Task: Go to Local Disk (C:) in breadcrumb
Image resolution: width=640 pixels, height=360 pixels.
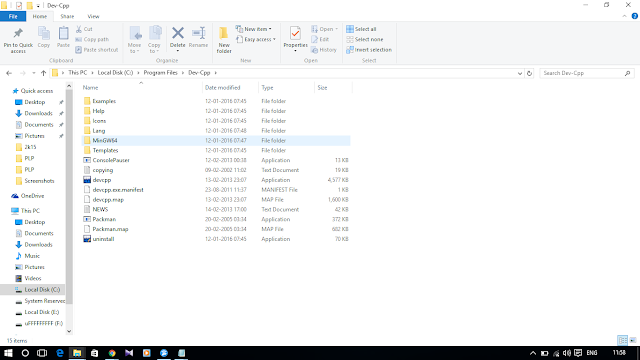Action: (115, 73)
